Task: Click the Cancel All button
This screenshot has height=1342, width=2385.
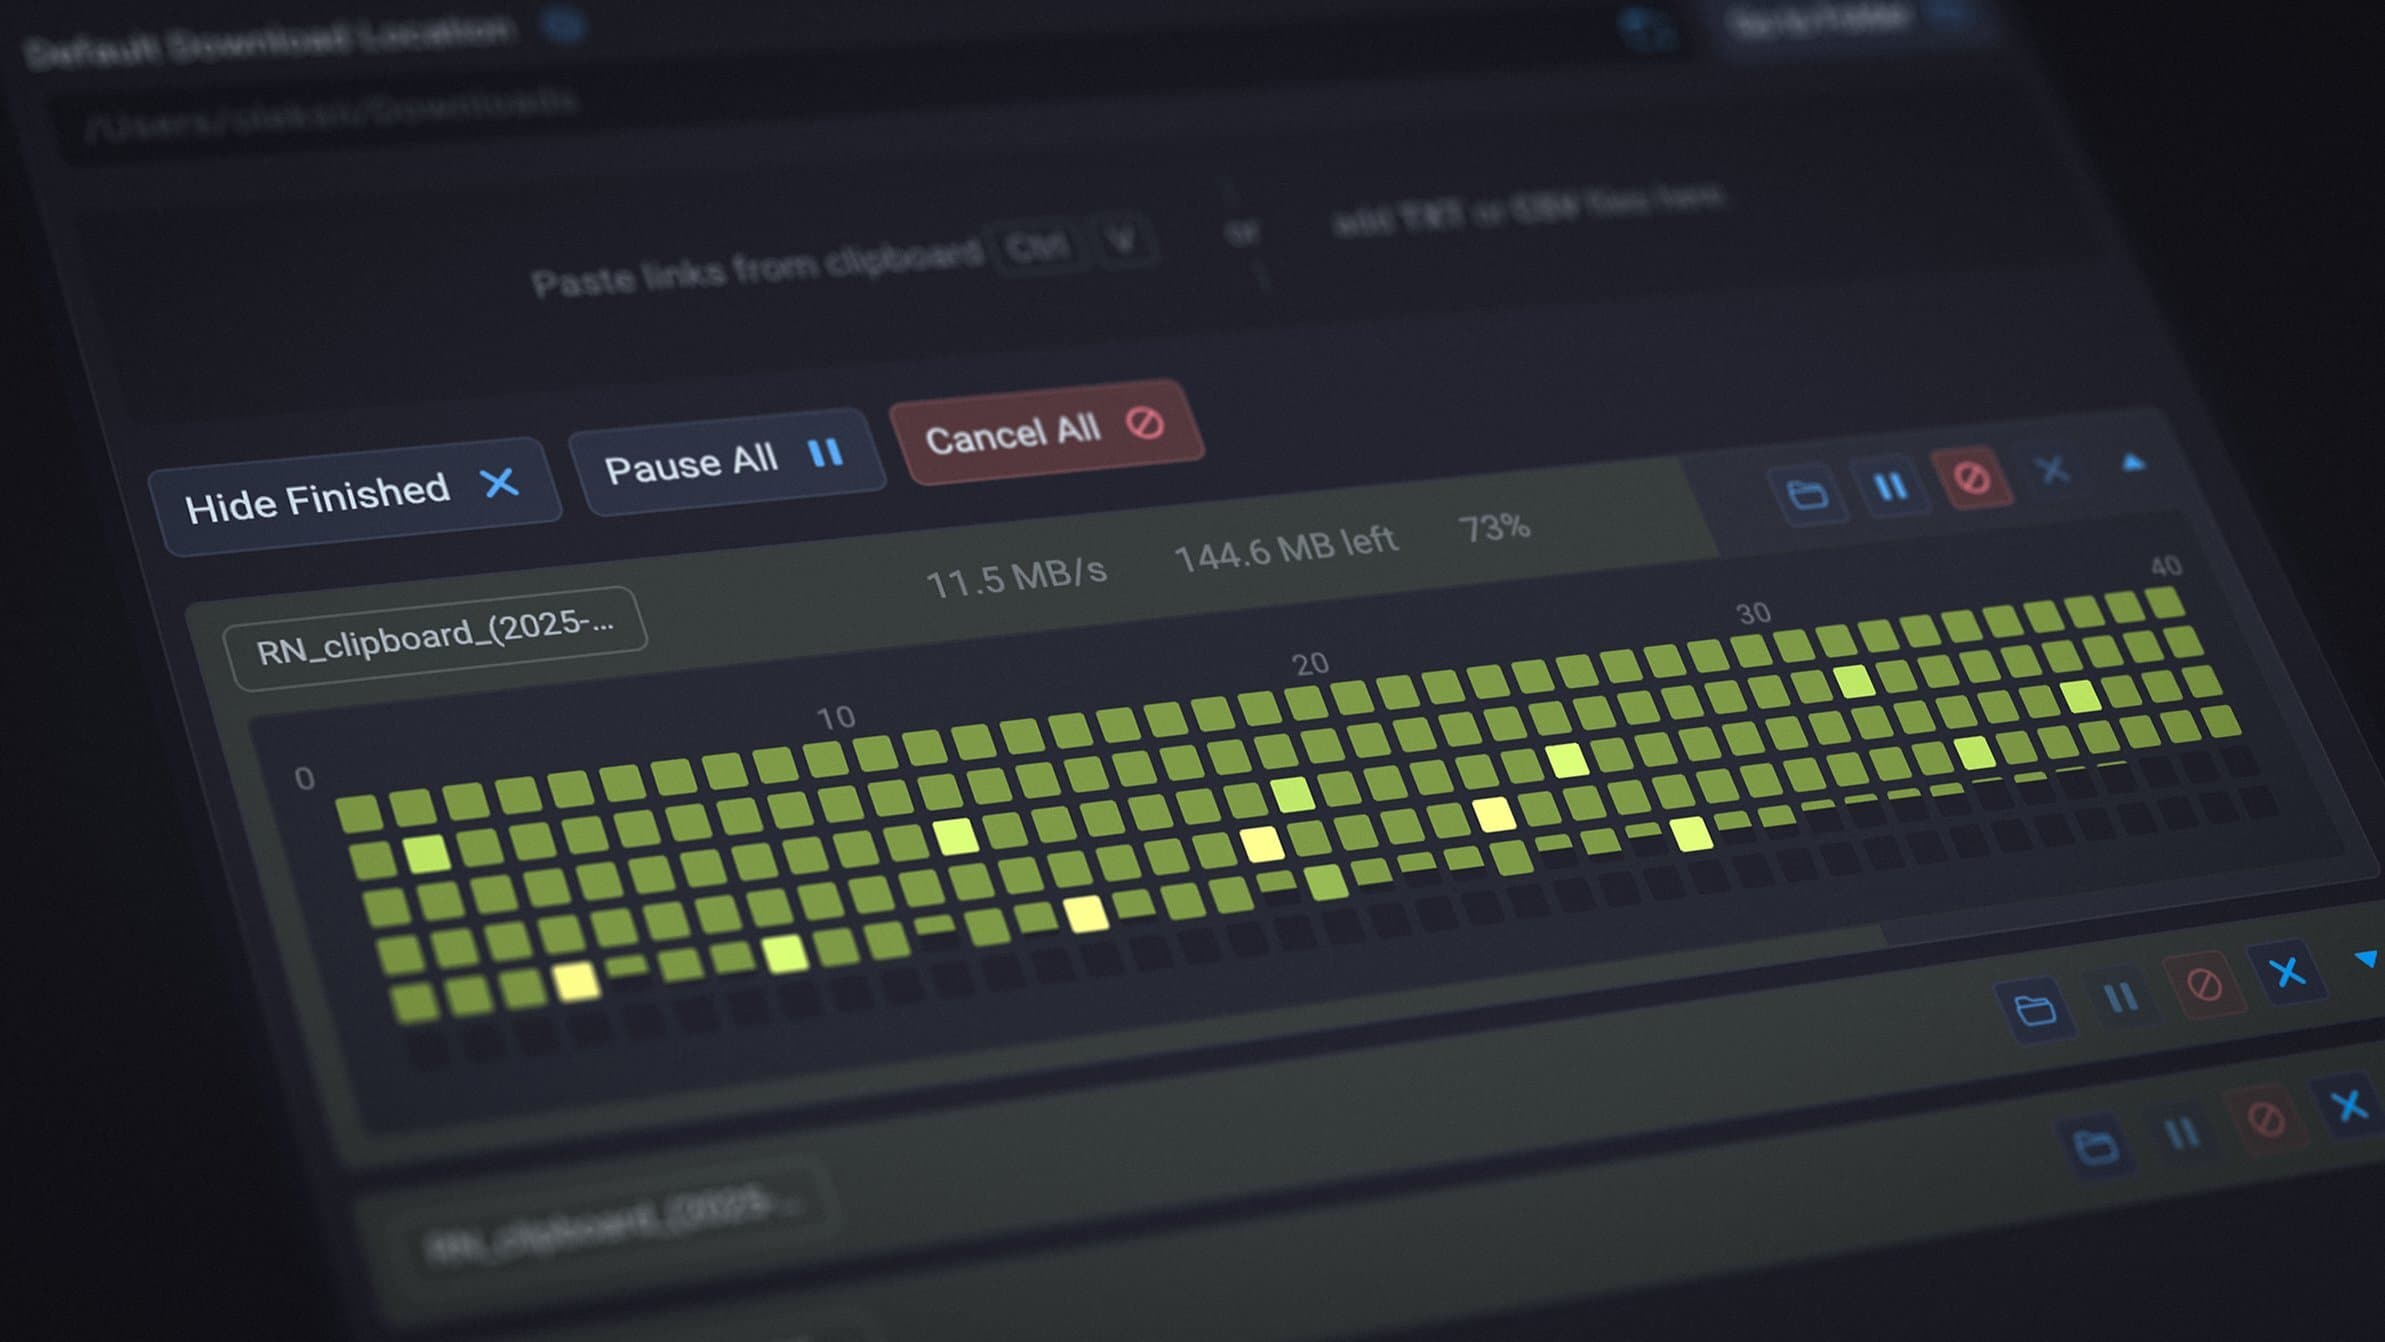Action: pyautogui.click(x=1045, y=432)
